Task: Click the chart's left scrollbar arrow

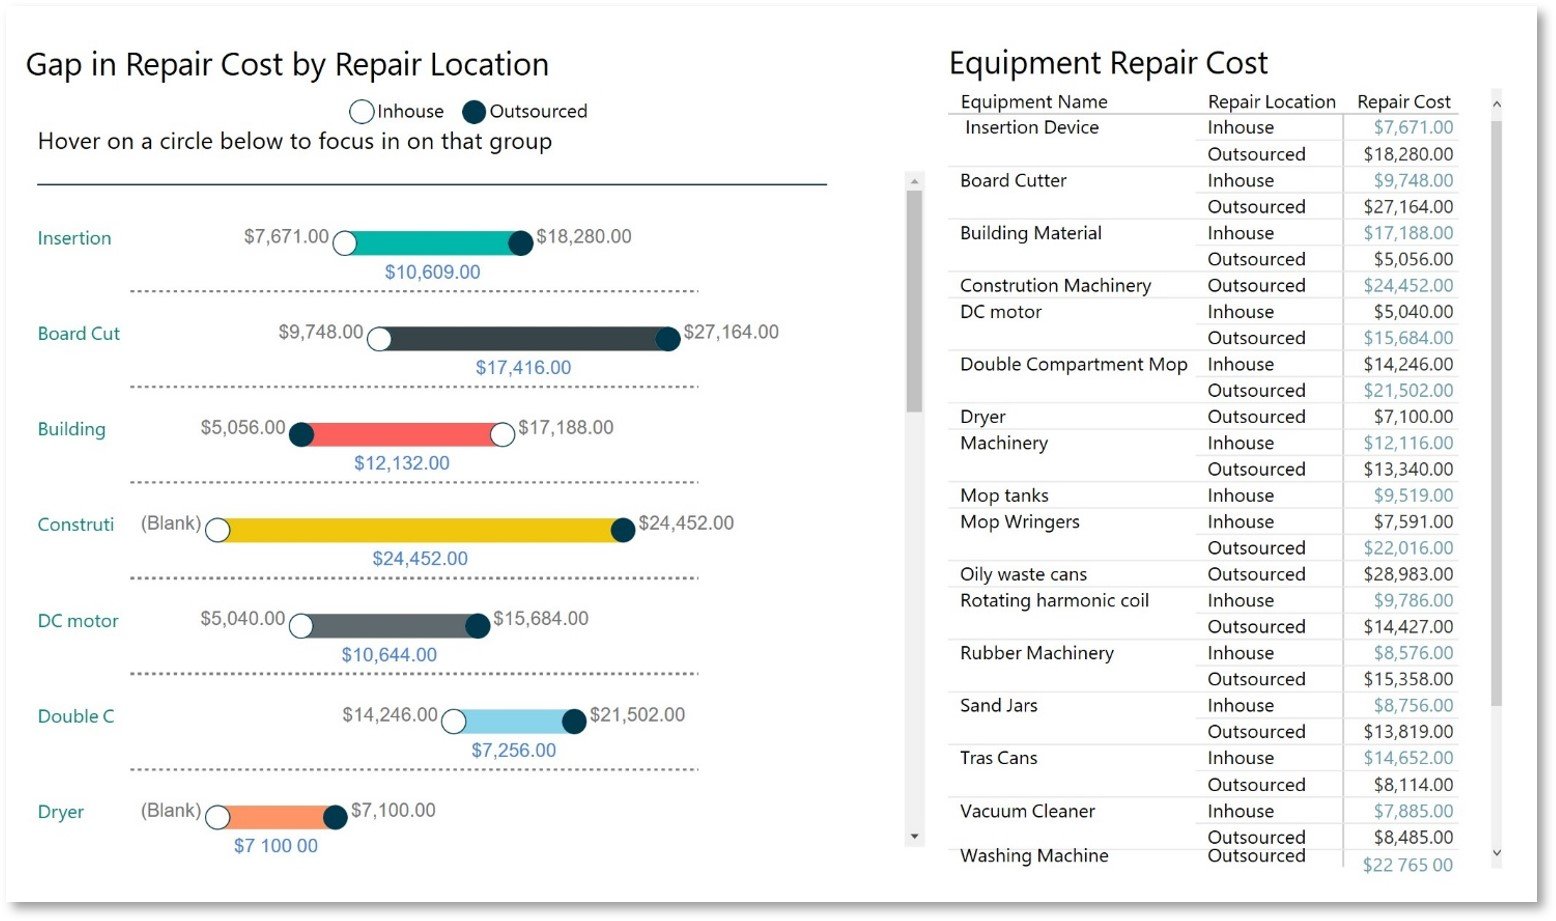Action: (x=916, y=179)
